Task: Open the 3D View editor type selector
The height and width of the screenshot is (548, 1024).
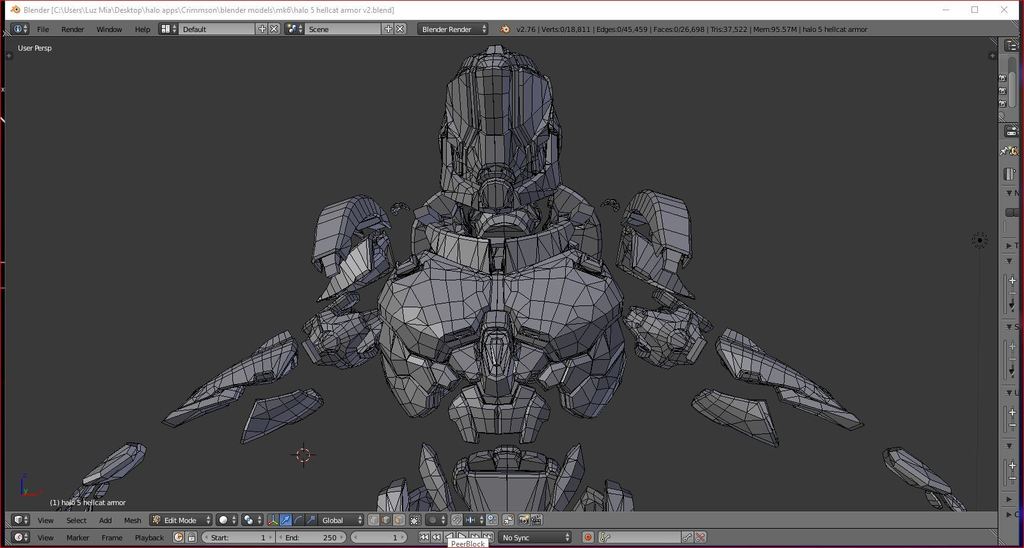Action: pos(21,520)
